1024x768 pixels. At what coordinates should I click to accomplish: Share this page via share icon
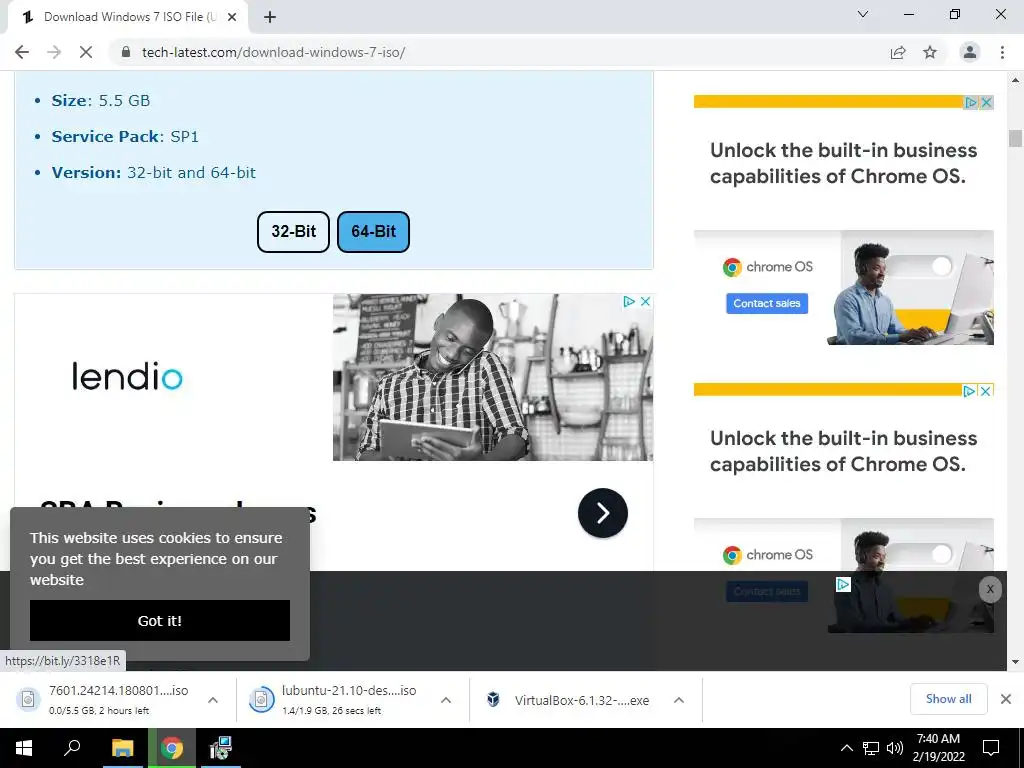pyautogui.click(x=898, y=52)
